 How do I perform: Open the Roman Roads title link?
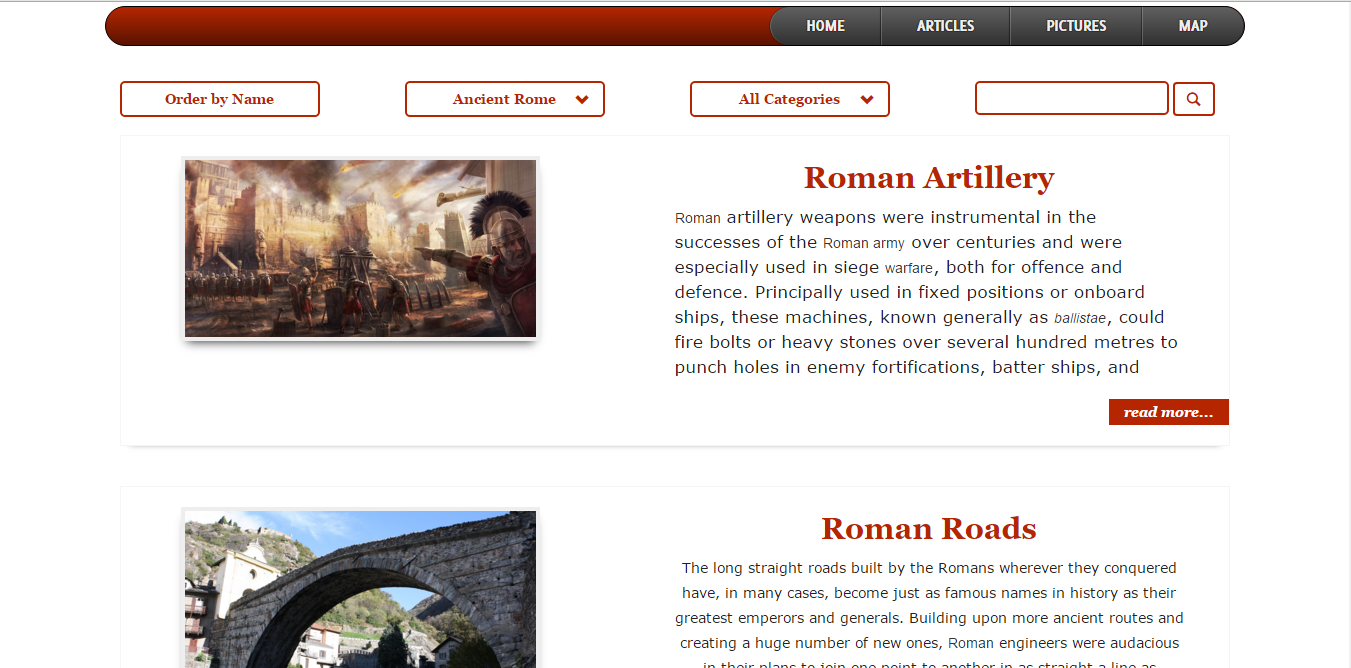[929, 528]
